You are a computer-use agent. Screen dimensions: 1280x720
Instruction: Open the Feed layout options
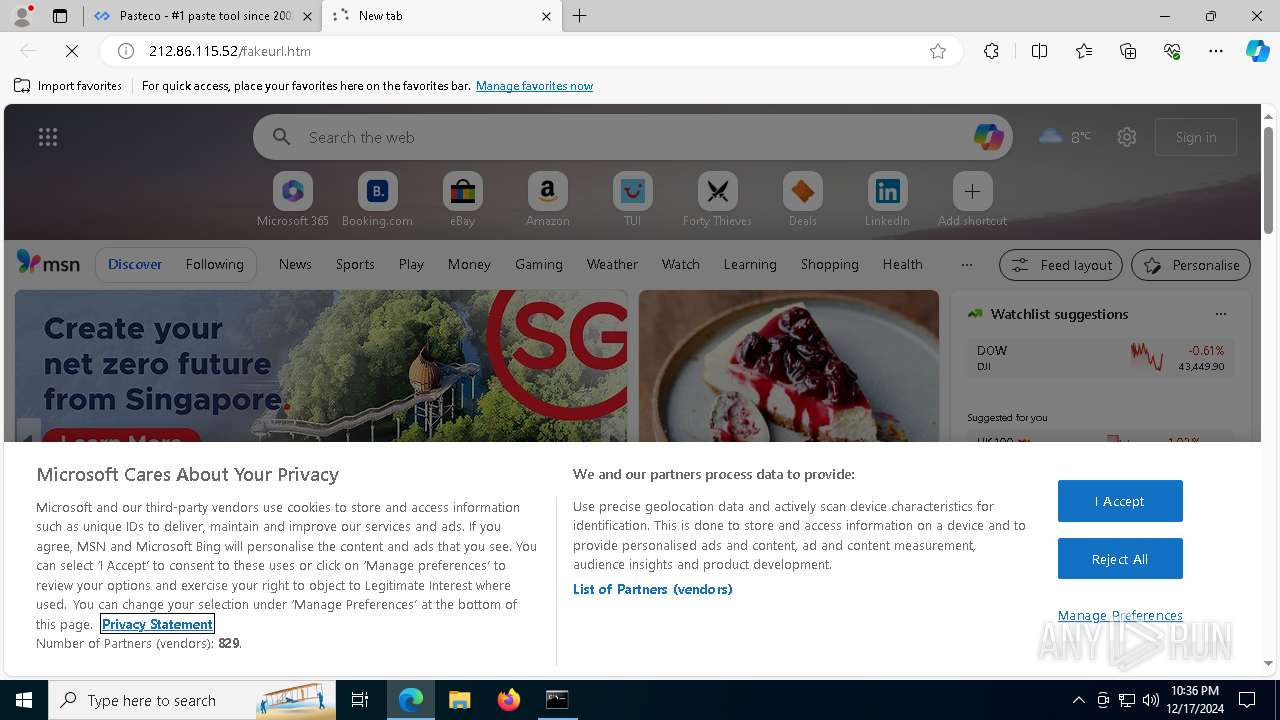click(x=1061, y=265)
